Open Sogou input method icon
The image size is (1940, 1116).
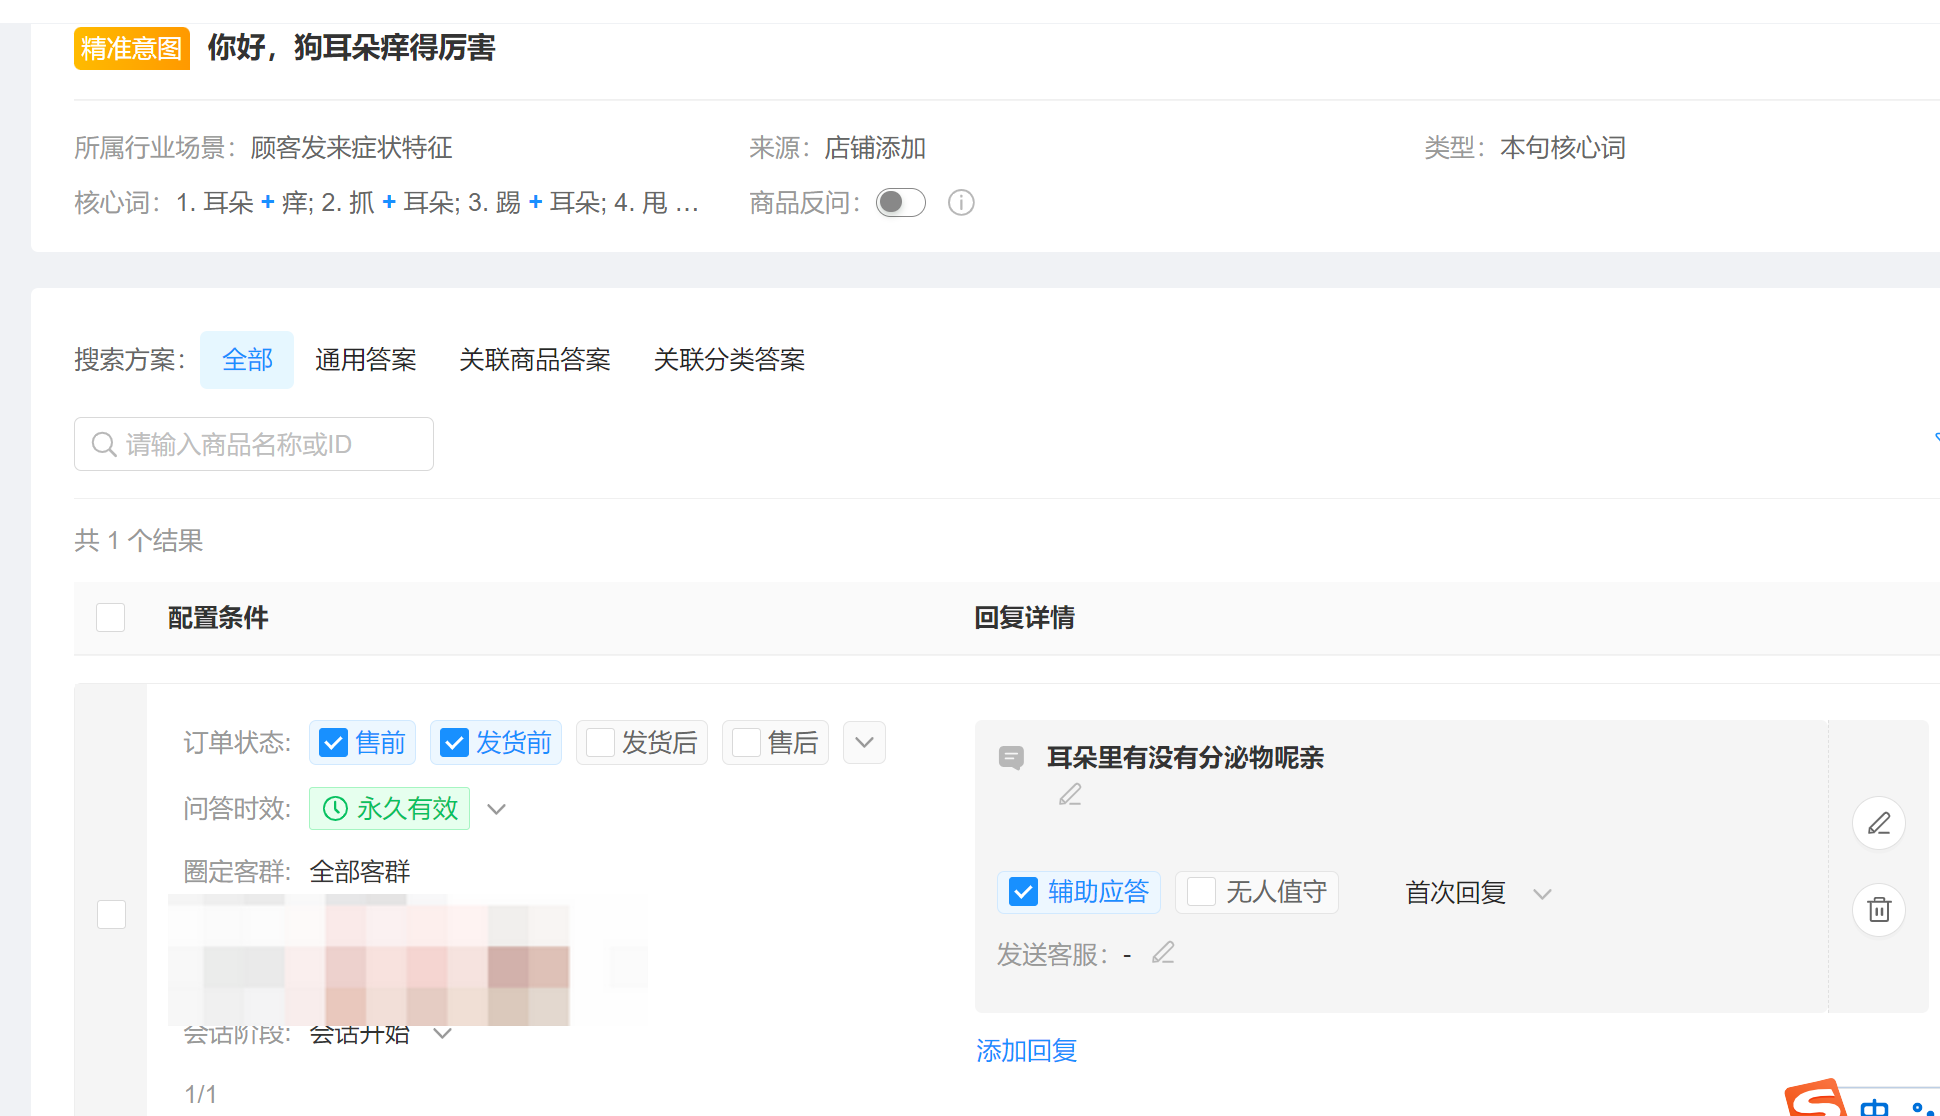click(x=1815, y=1098)
